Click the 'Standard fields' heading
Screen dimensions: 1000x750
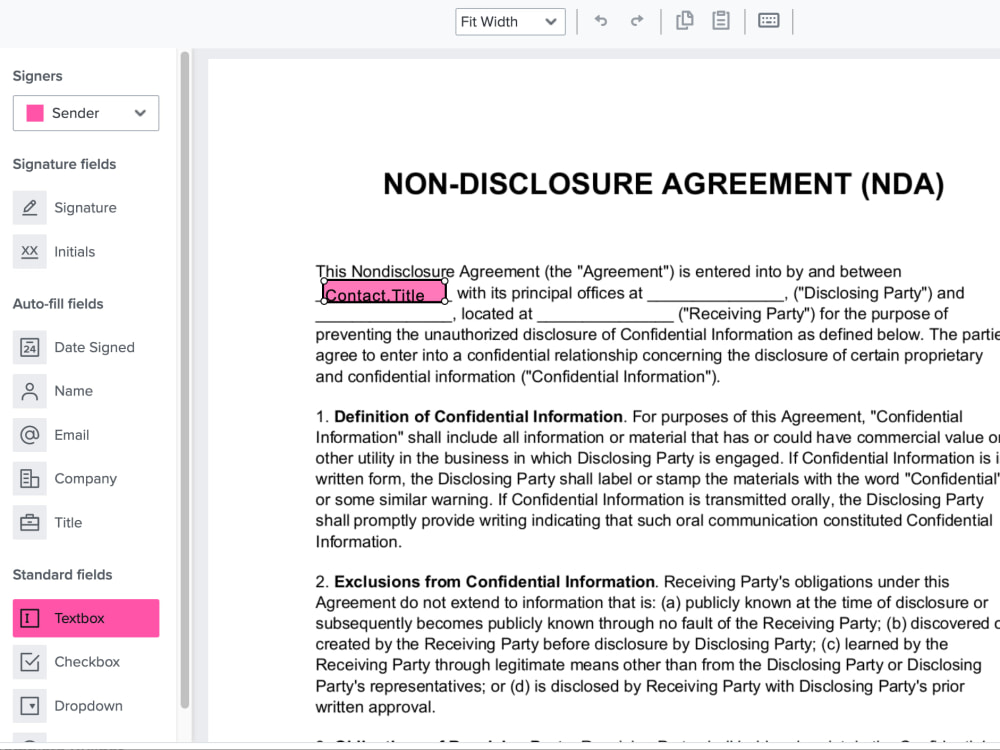click(62, 575)
